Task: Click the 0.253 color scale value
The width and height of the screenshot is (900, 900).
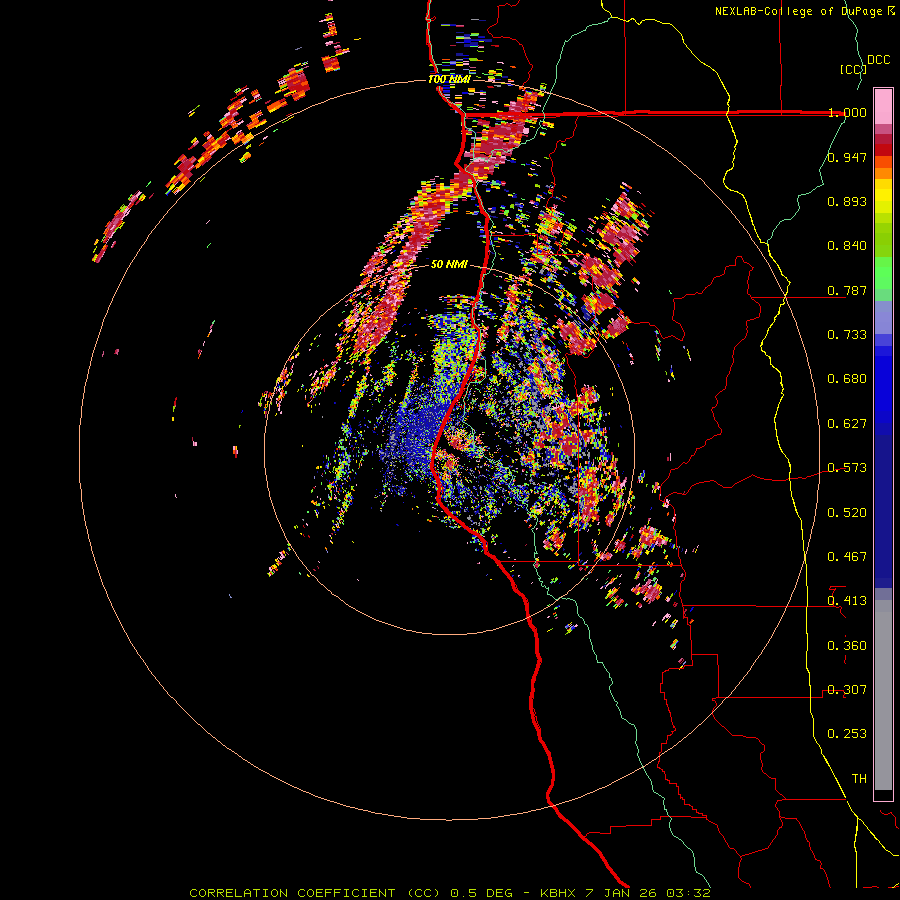Action: tap(847, 734)
